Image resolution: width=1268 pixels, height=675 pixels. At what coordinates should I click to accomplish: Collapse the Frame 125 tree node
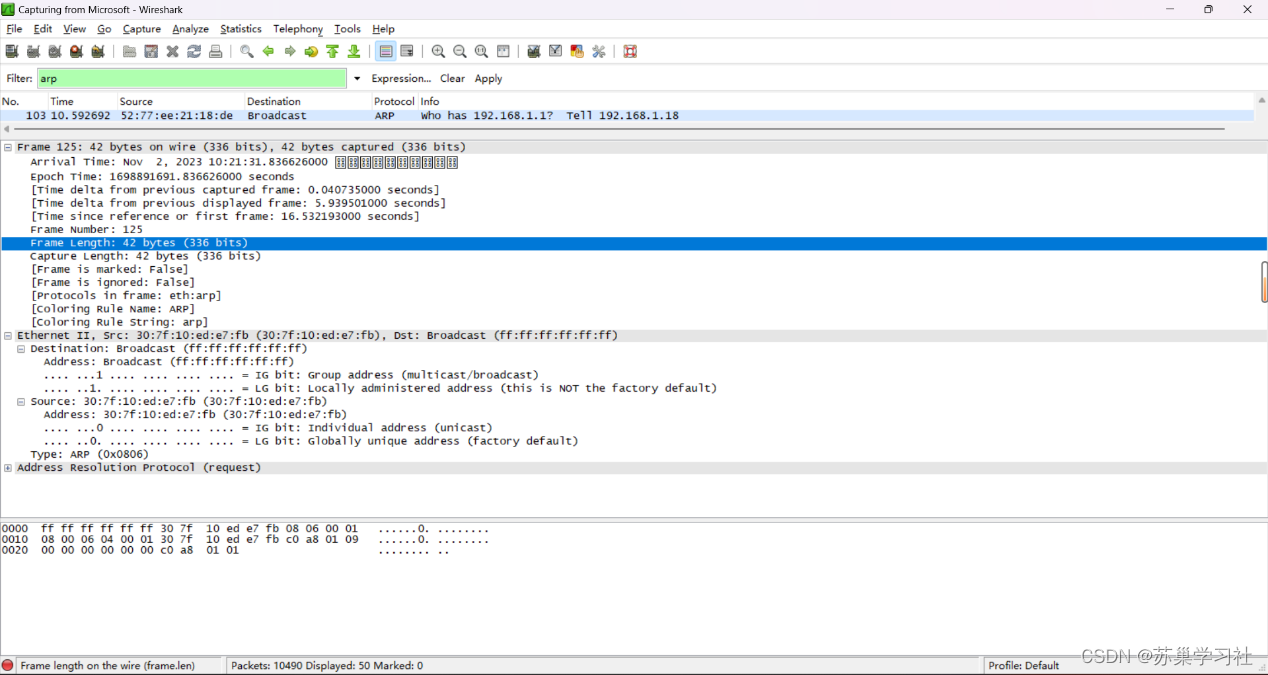(8, 147)
